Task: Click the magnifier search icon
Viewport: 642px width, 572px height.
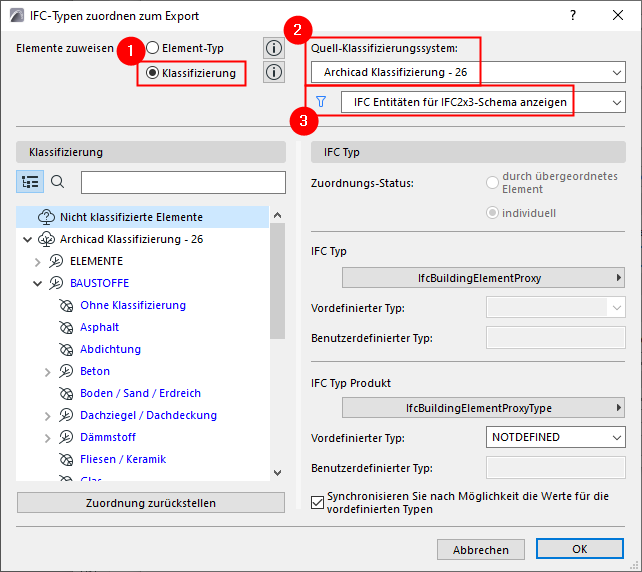Action: 57,181
